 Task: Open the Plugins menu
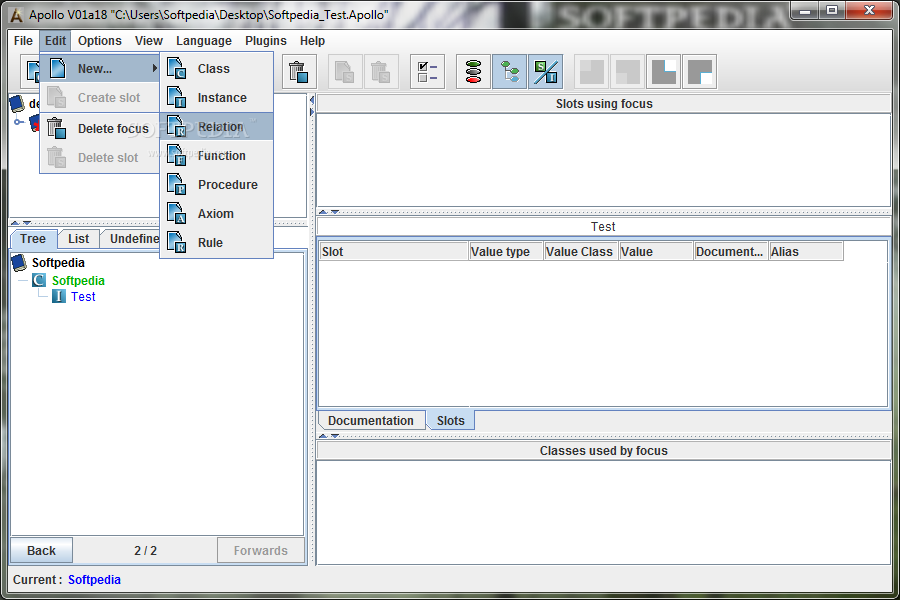click(x=266, y=41)
